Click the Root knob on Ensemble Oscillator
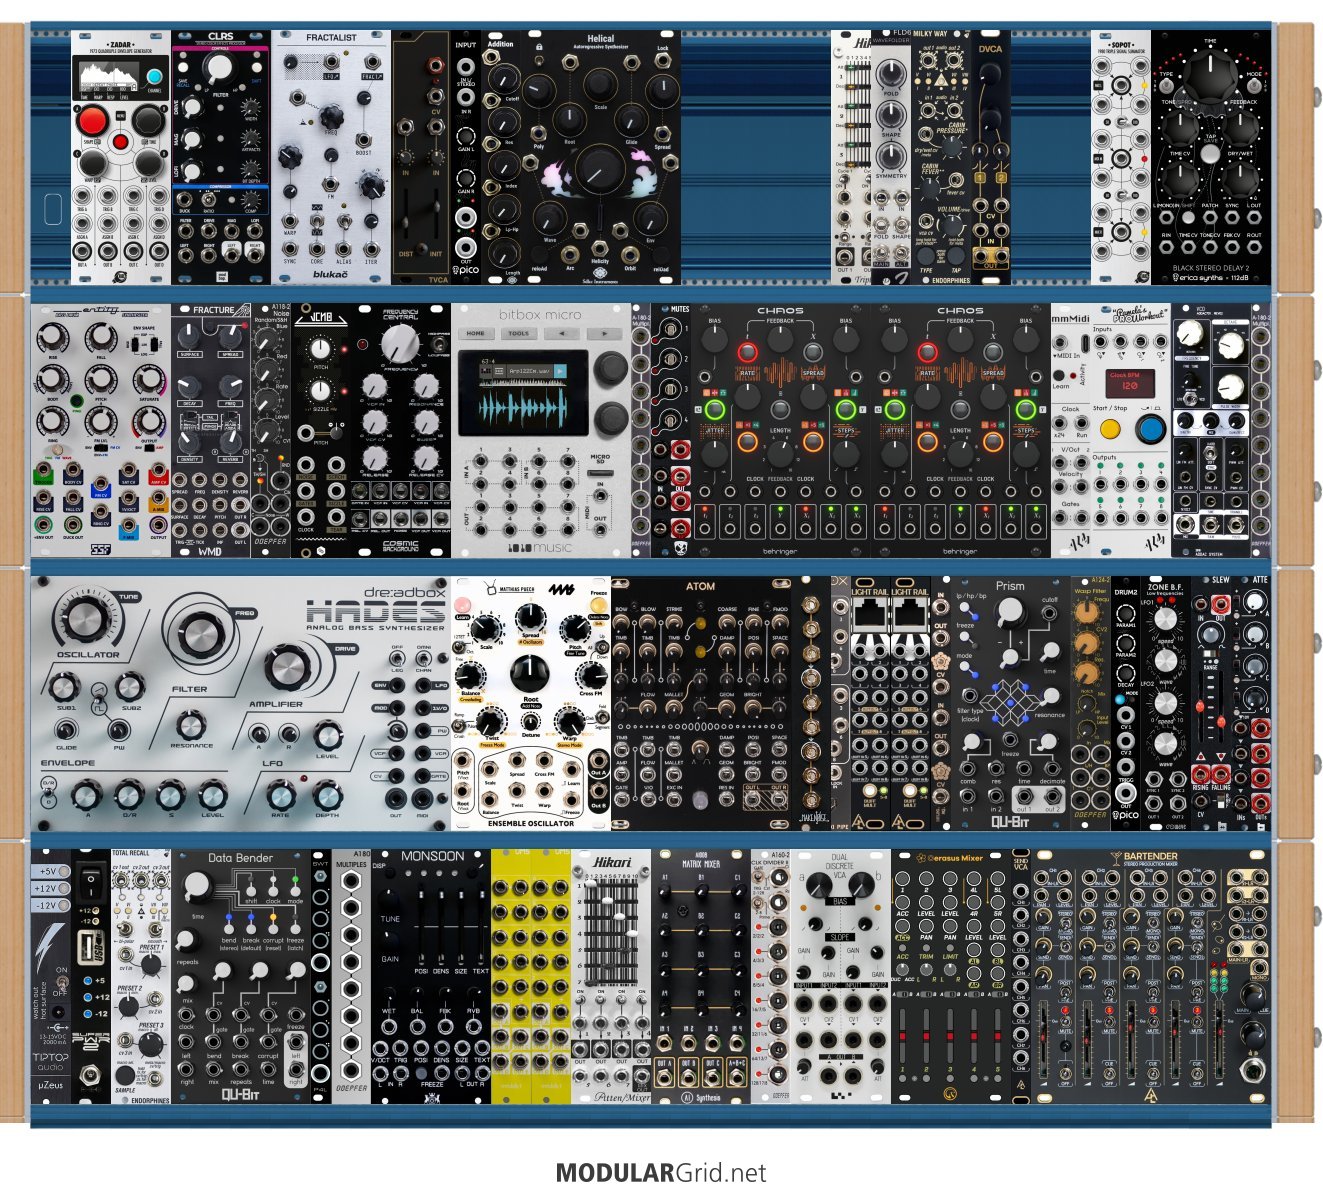 point(530,673)
